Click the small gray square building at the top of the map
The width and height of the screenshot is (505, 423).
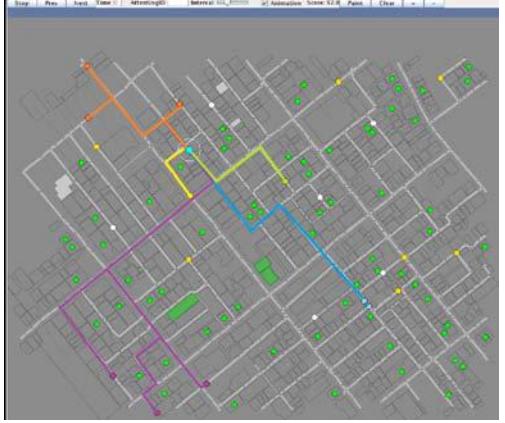[222, 88]
